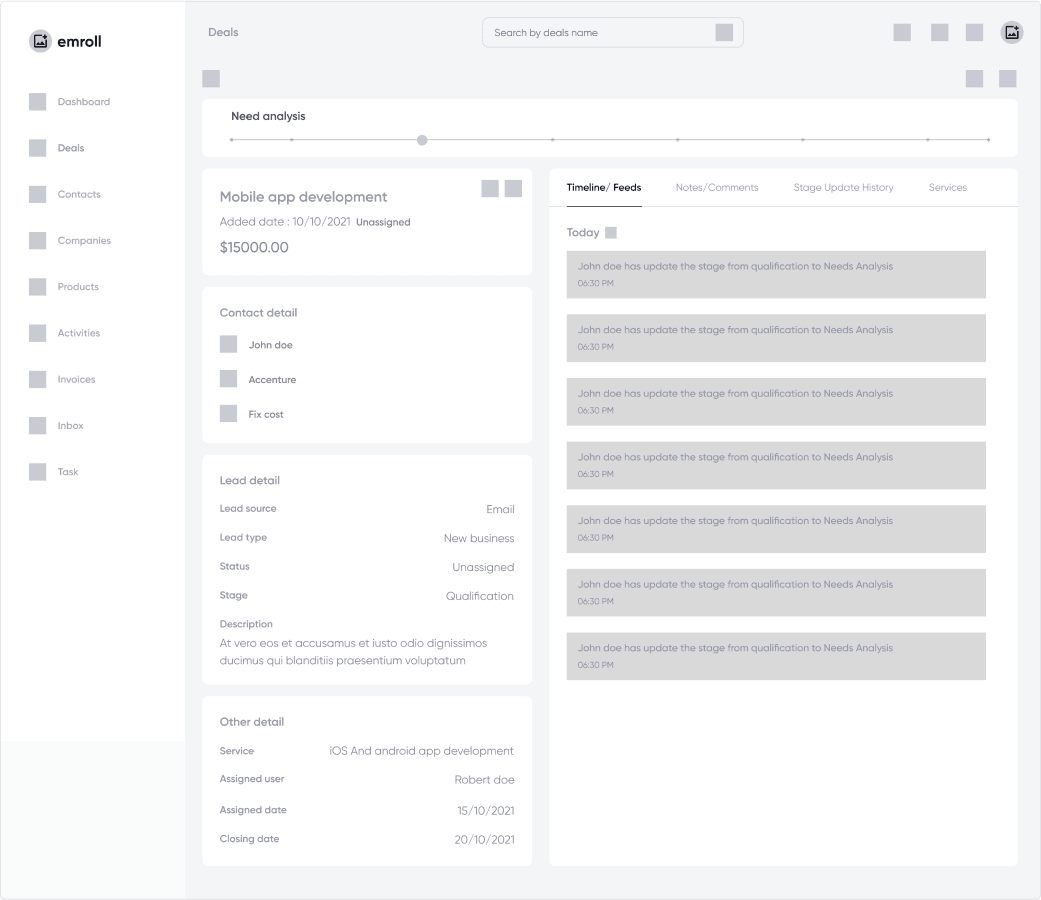Select the Inbox icon in the sidebar

37,425
